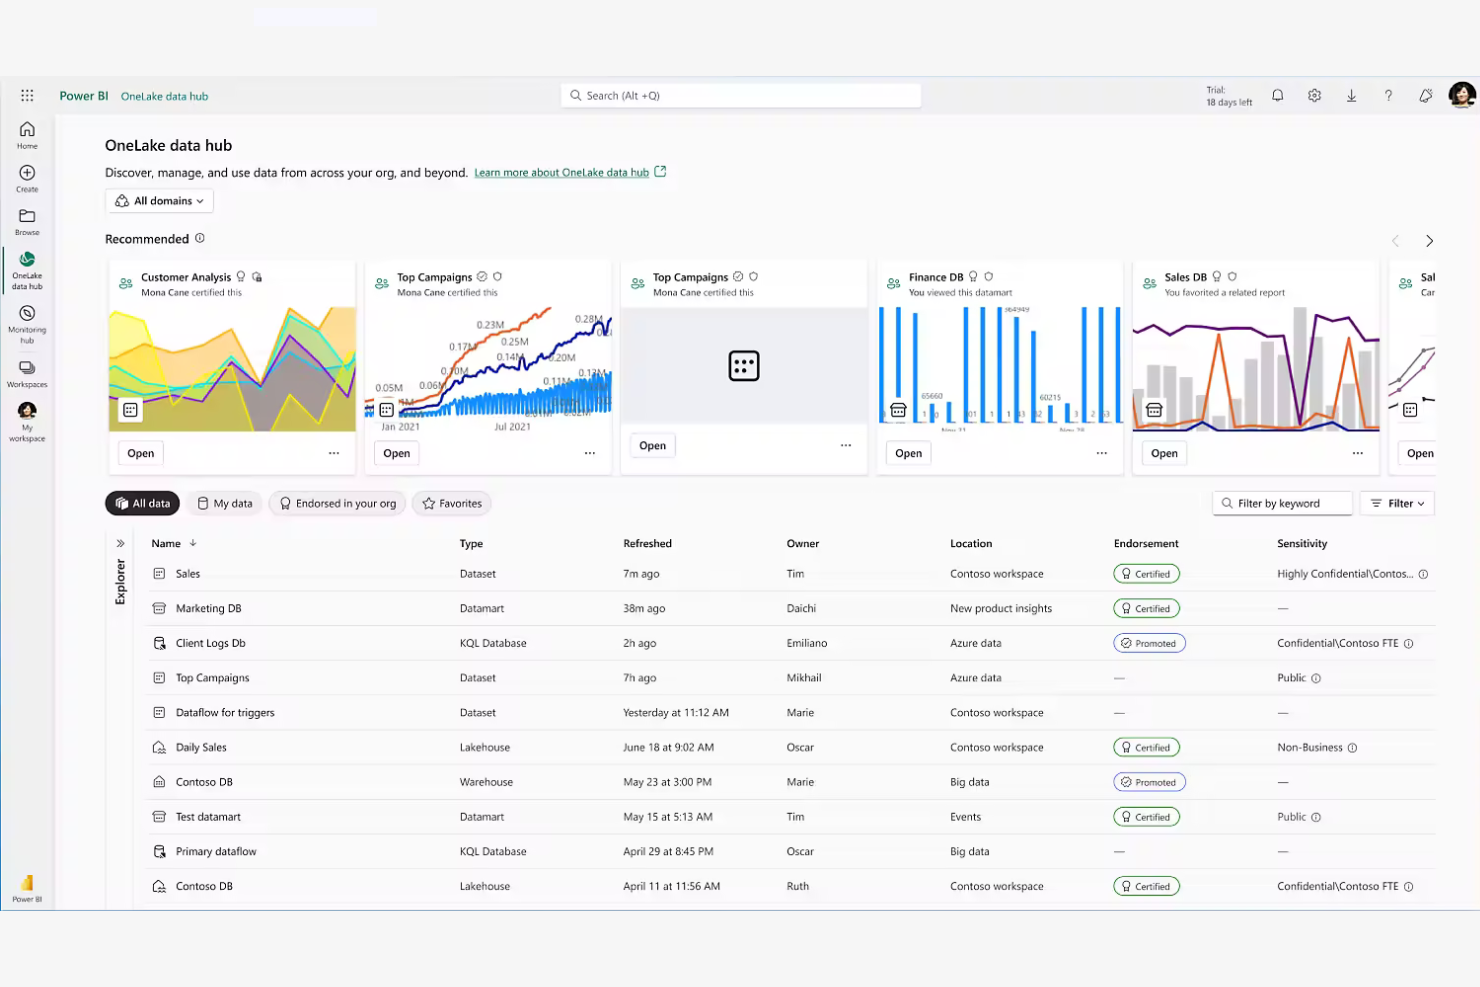Open Power BI settings gear
This screenshot has width=1480, height=987.
(x=1314, y=95)
